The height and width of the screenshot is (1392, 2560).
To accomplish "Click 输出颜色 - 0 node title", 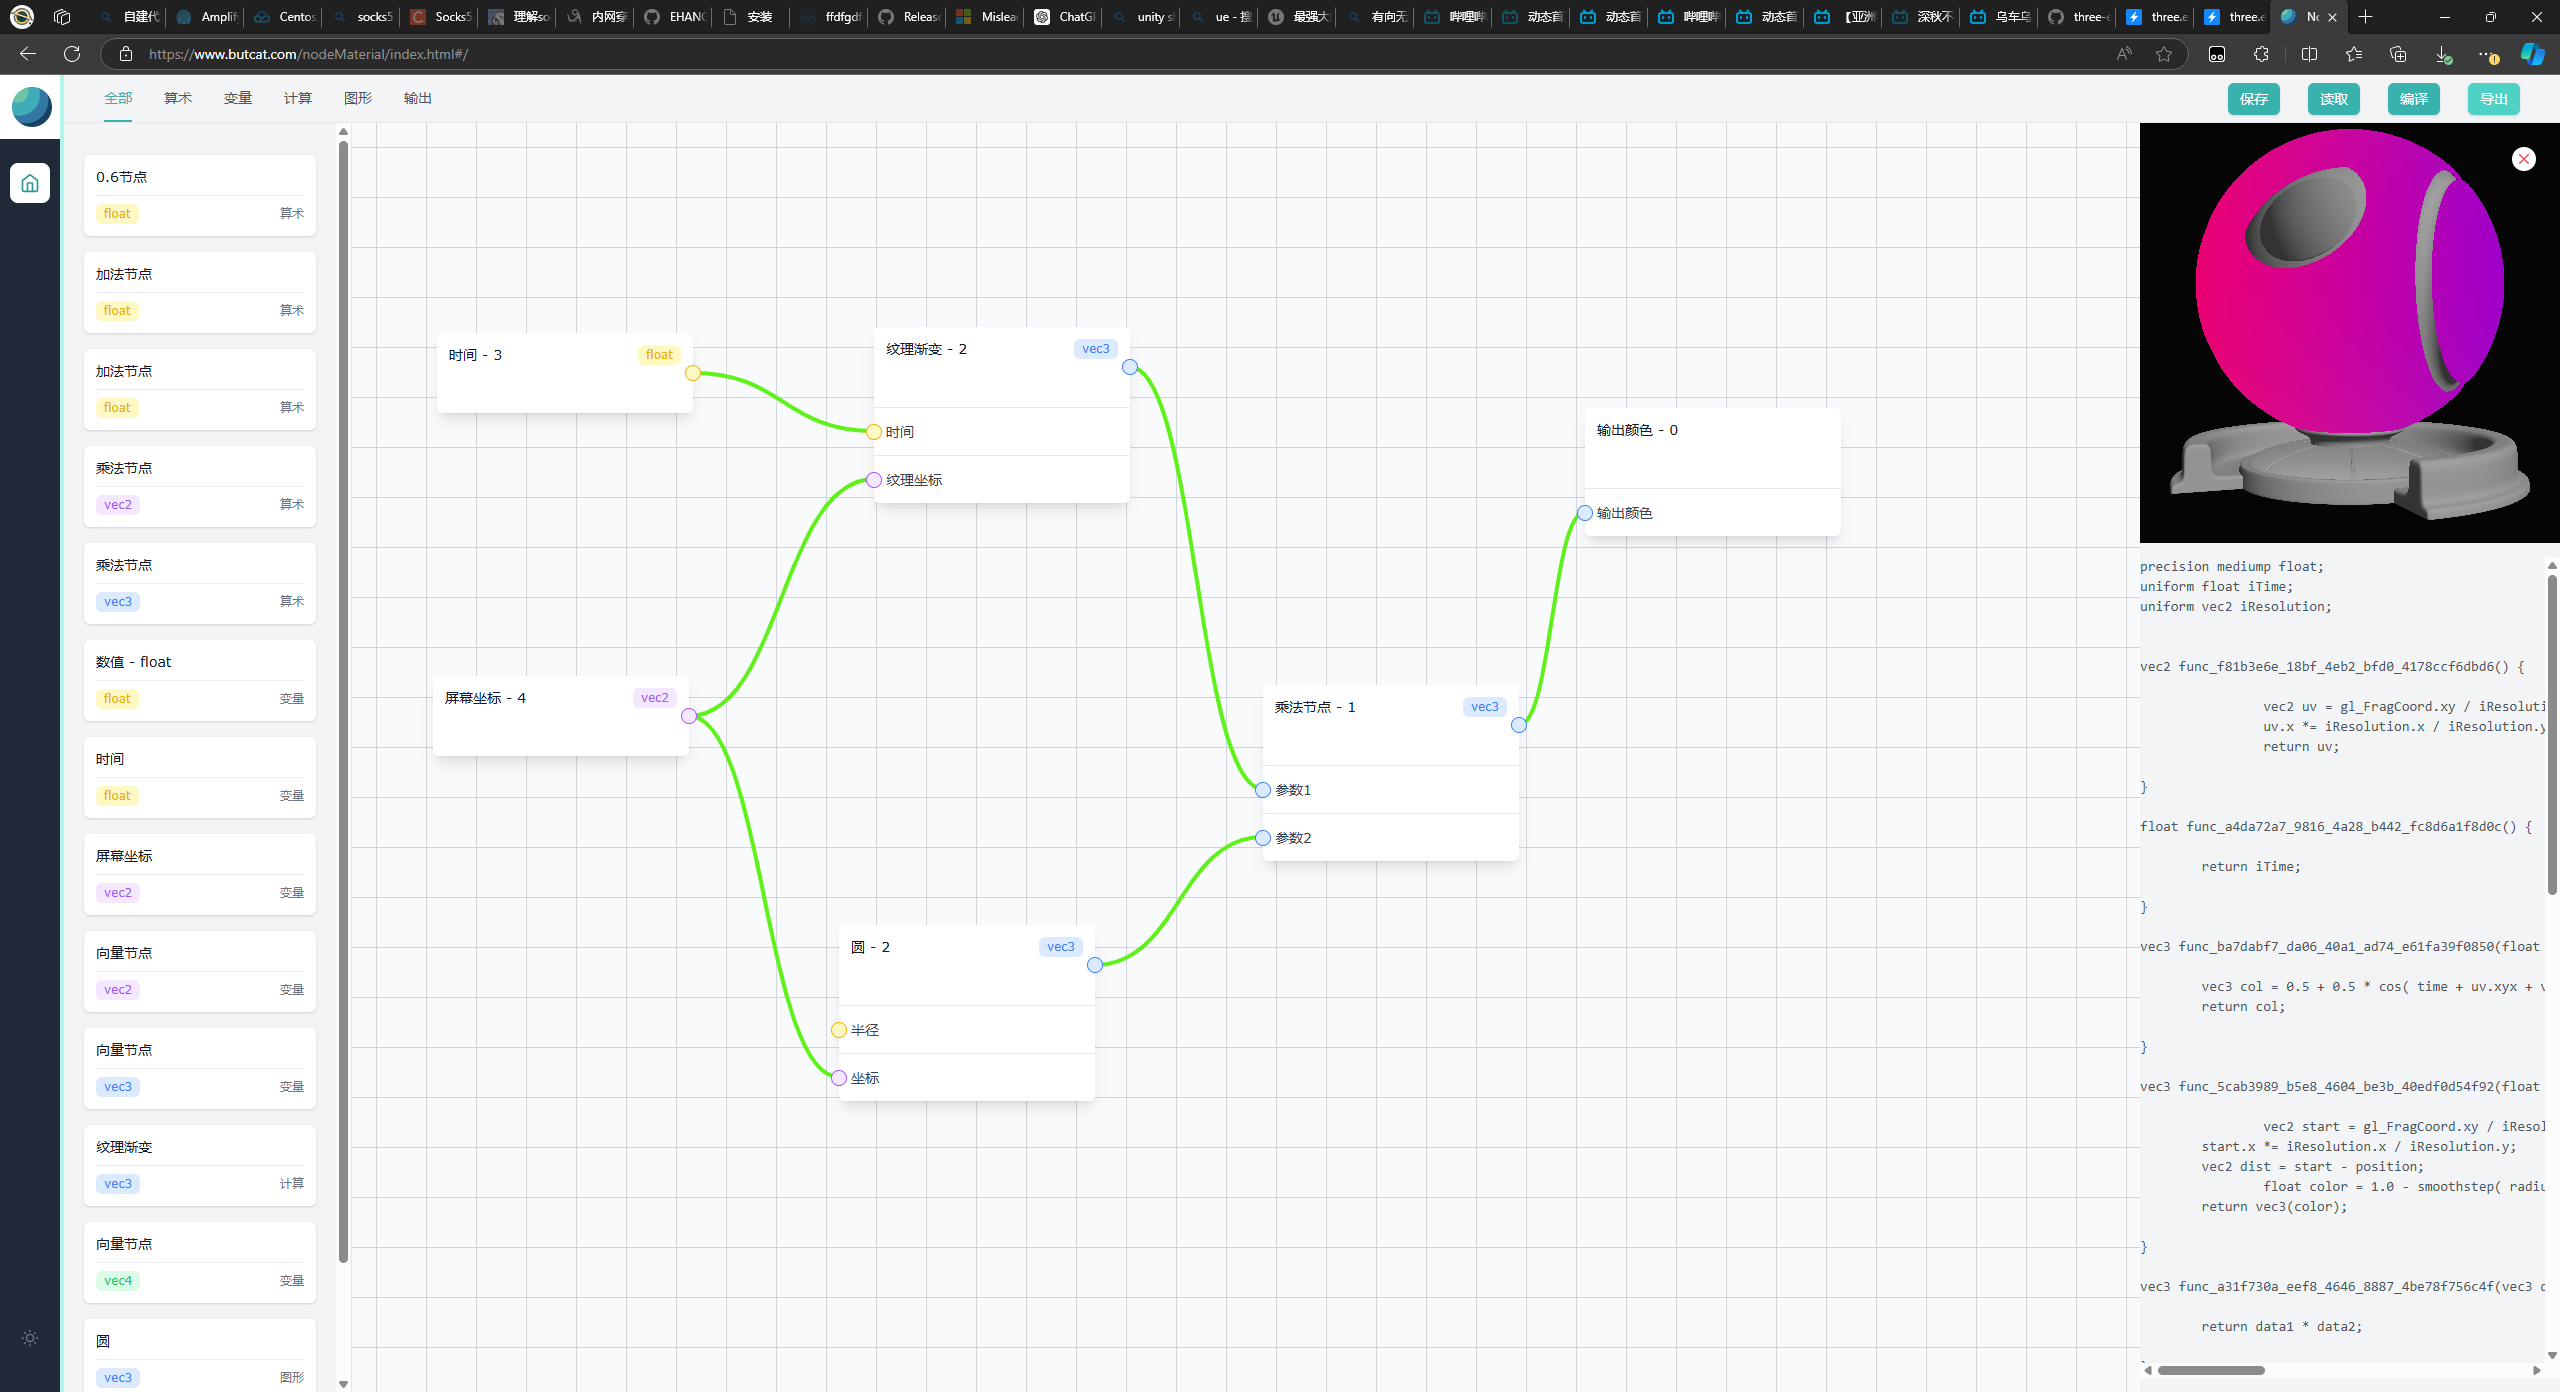I will pyautogui.click(x=1637, y=430).
